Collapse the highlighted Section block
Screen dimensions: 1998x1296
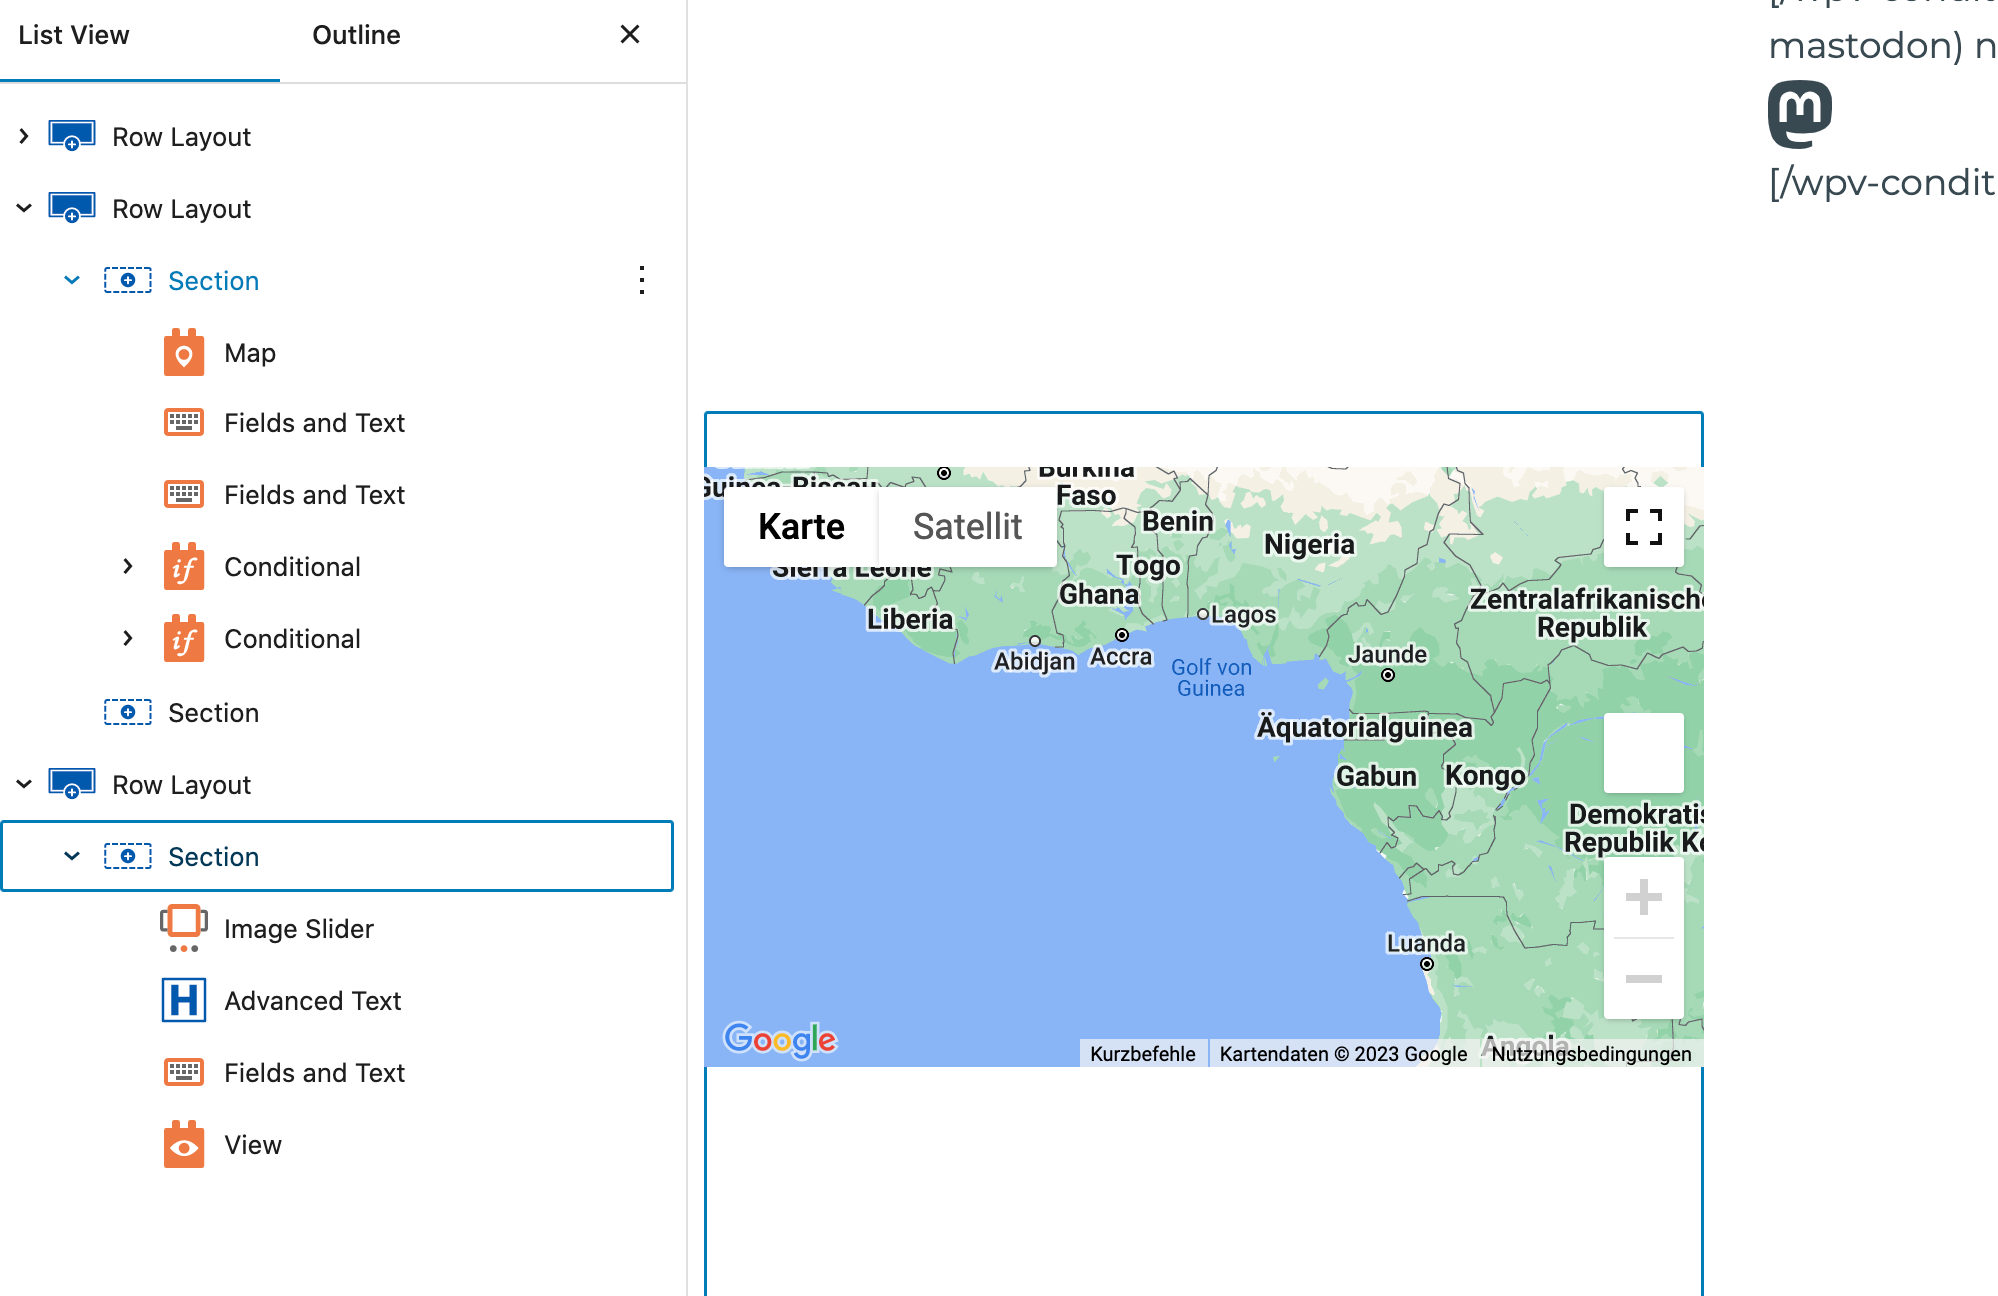pos(72,856)
